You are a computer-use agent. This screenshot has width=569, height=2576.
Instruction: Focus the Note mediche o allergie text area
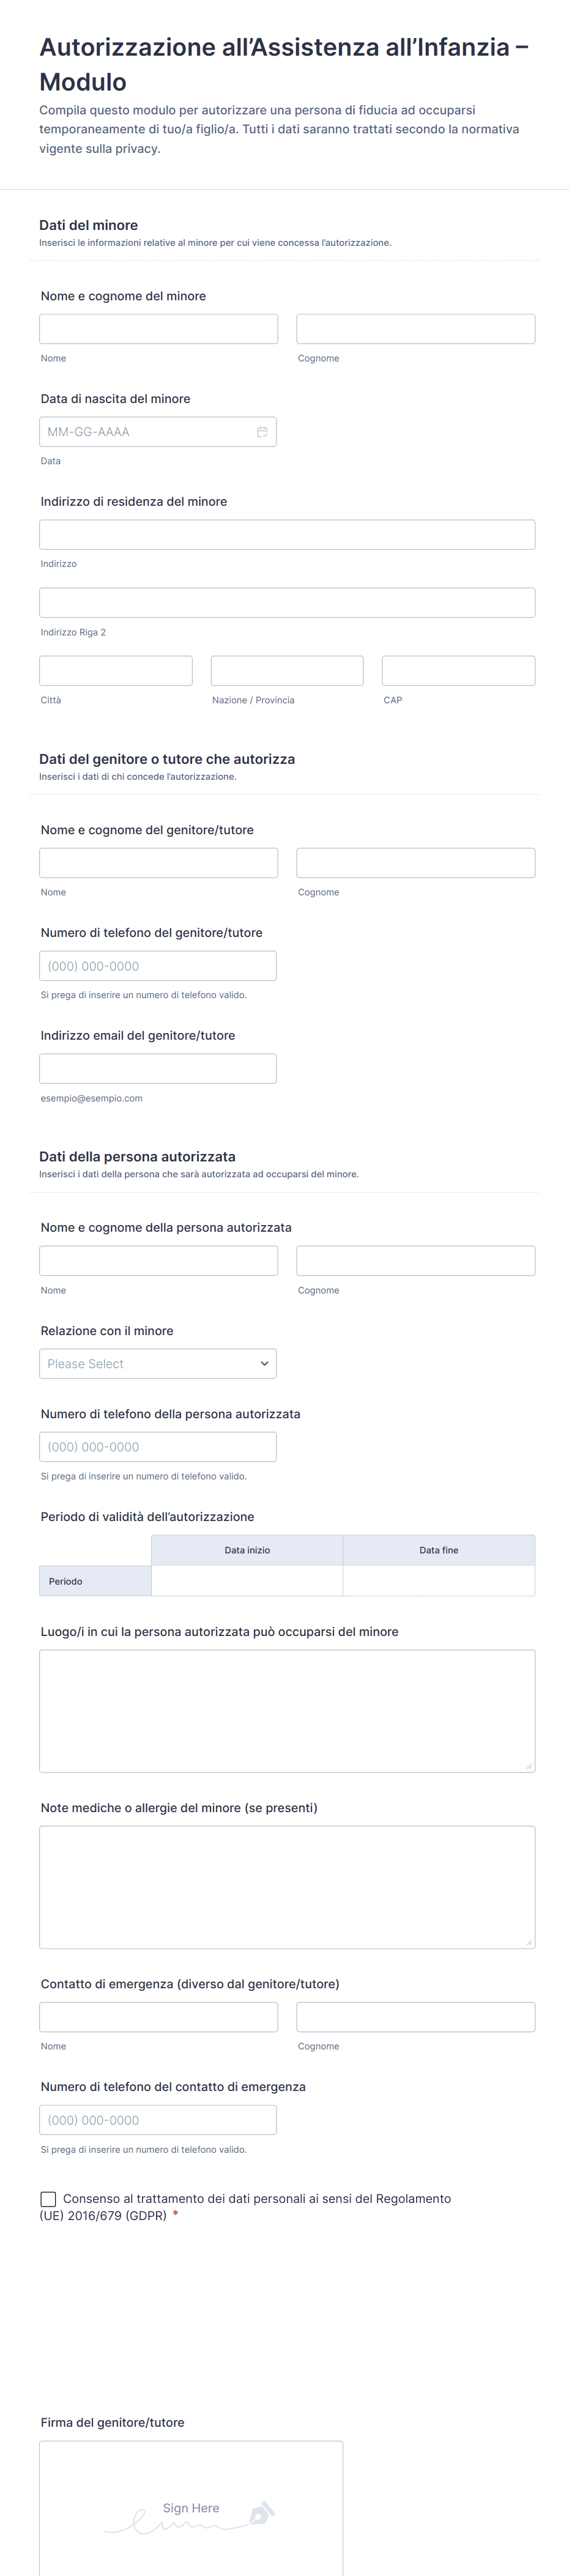(287, 1887)
